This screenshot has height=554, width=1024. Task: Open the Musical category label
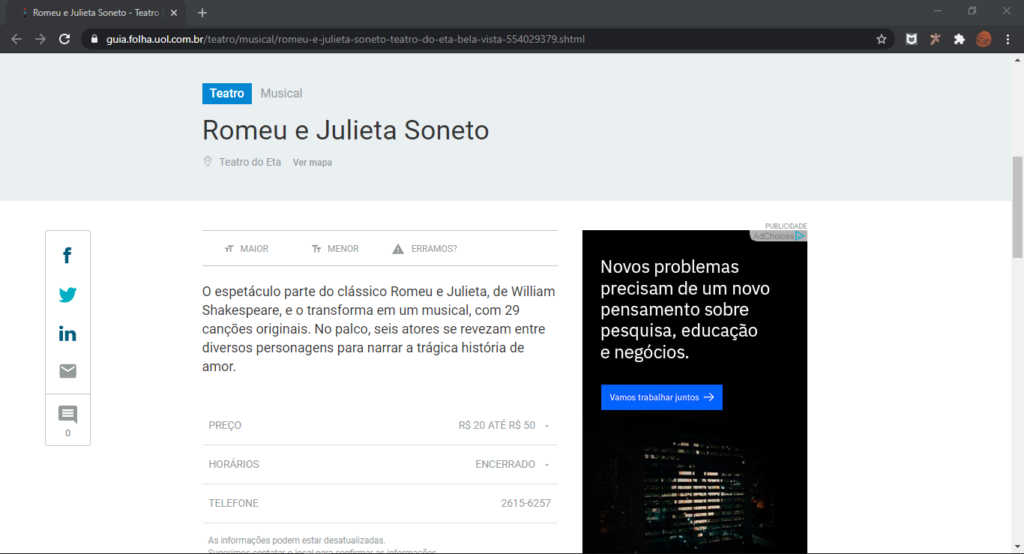[281, 93]
